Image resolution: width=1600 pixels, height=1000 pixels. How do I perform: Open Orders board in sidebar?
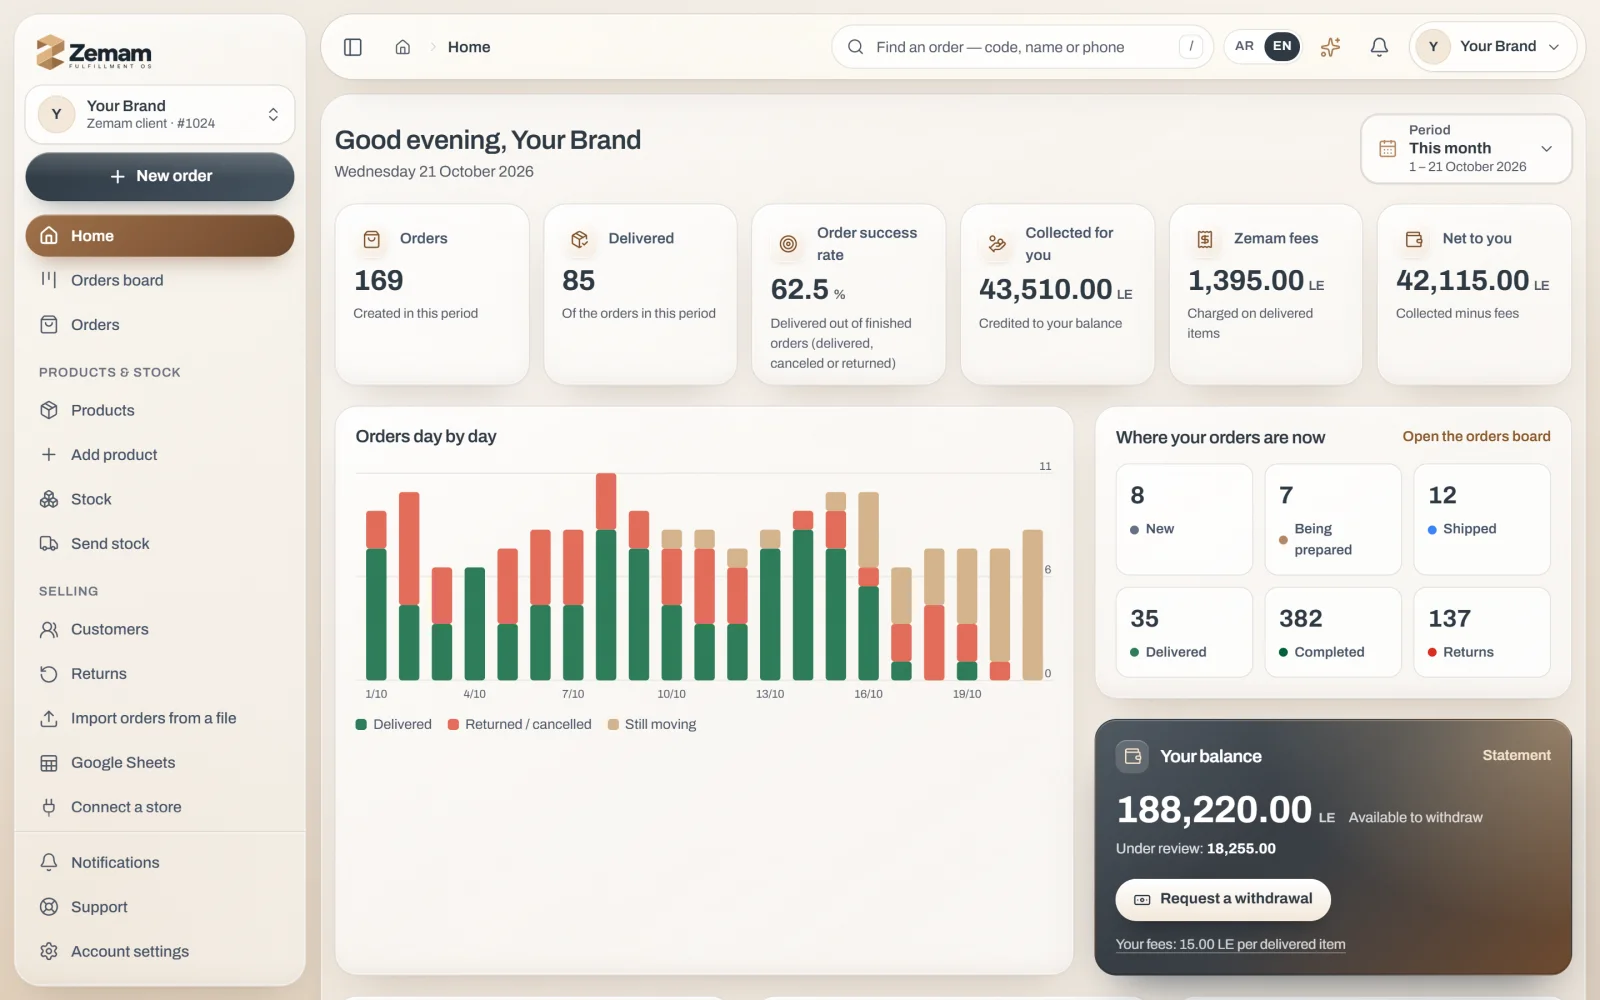click(x=160, y=280)
